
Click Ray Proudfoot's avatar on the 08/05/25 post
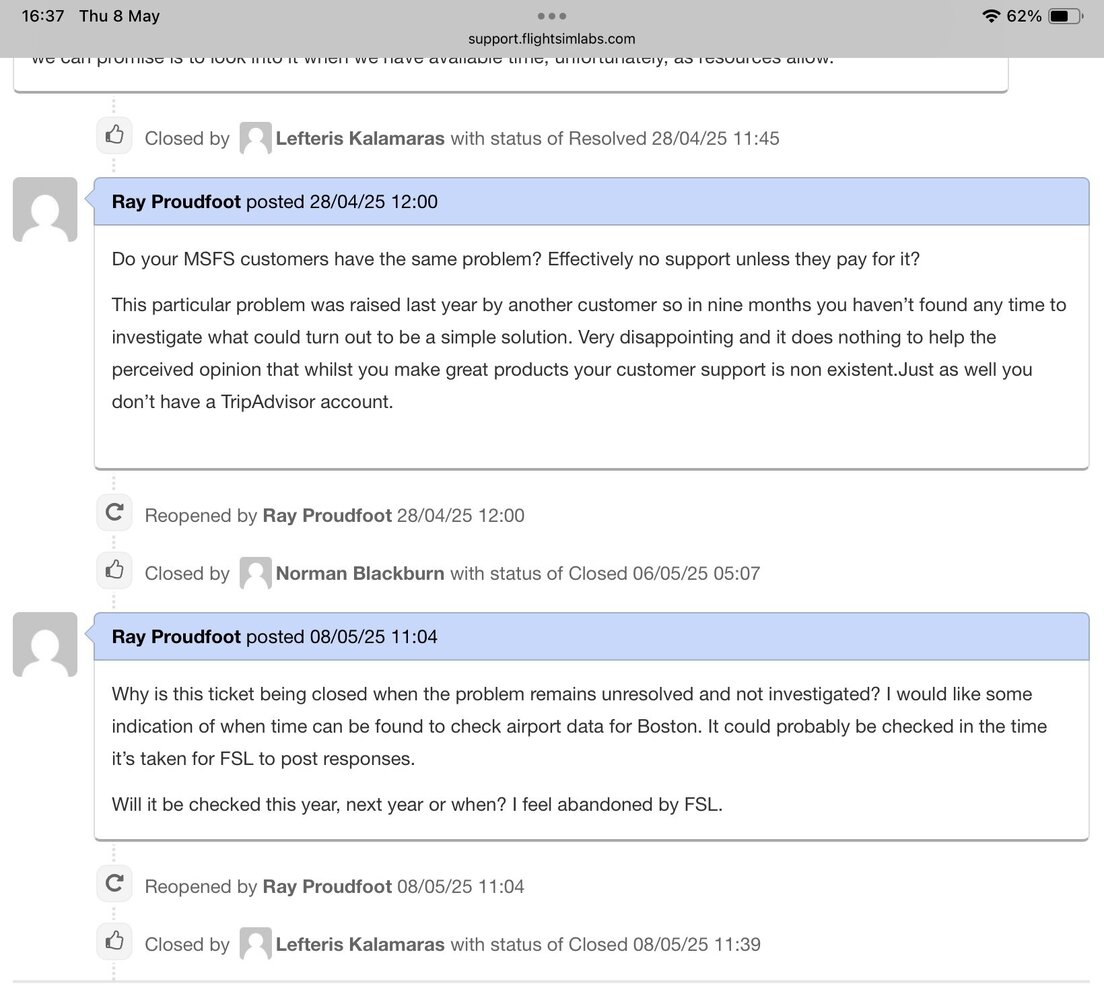(x=45, y=644)
